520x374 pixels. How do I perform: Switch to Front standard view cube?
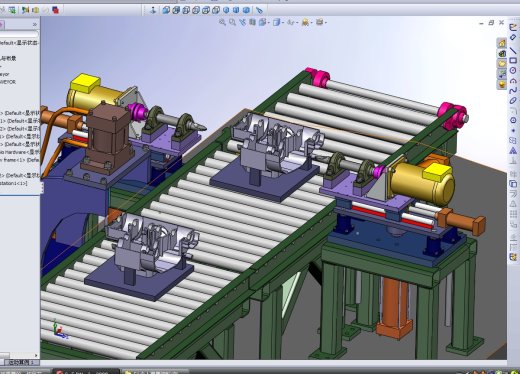tap(166, 10)
